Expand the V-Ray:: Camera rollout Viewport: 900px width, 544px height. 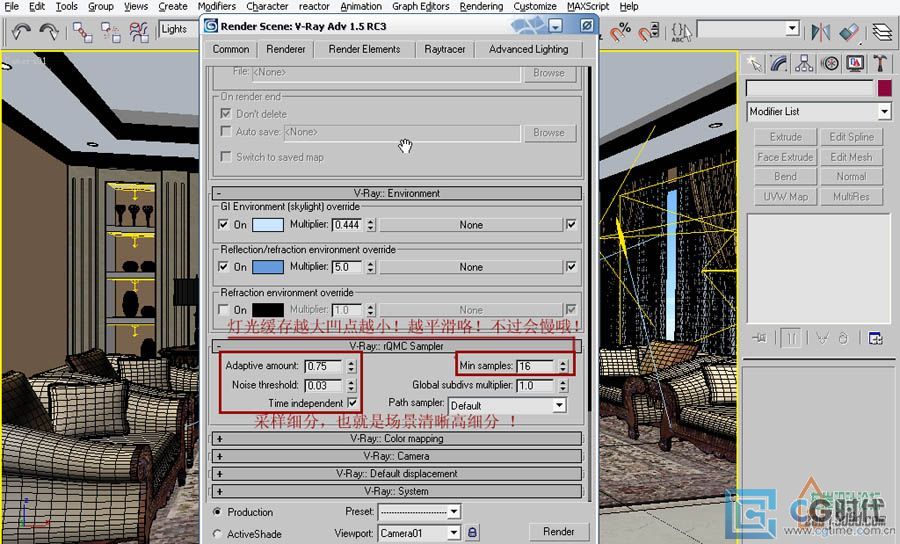point(397,456)
